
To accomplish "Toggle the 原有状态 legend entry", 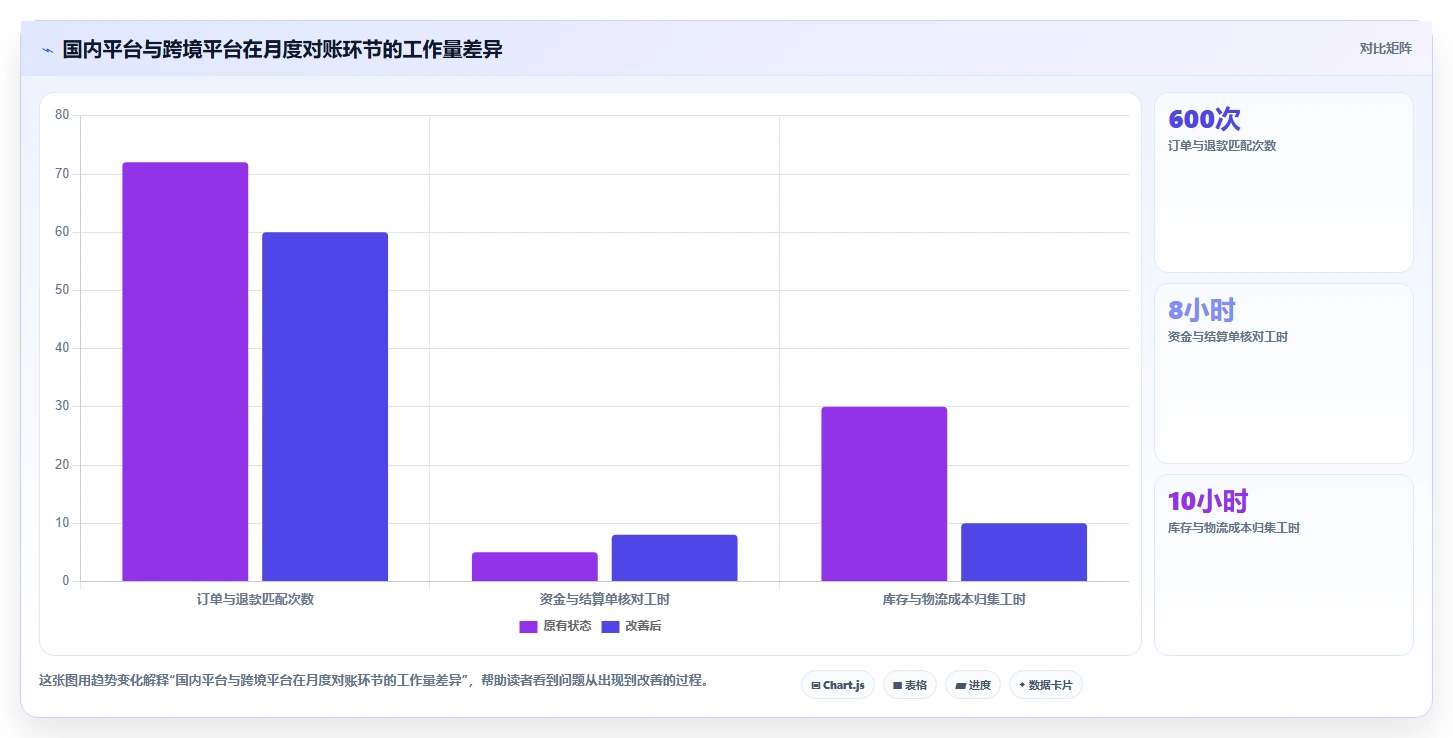I will pos(555,626).
